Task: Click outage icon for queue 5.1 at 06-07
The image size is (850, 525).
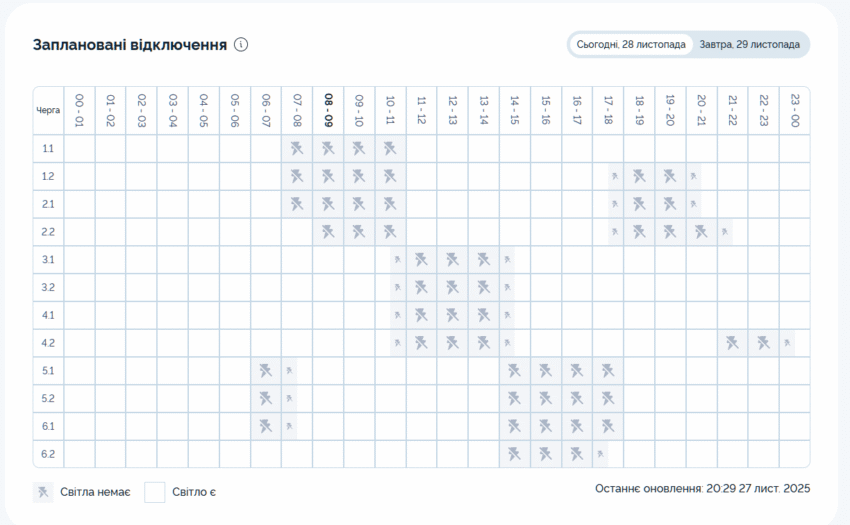Action: [266, 371]
